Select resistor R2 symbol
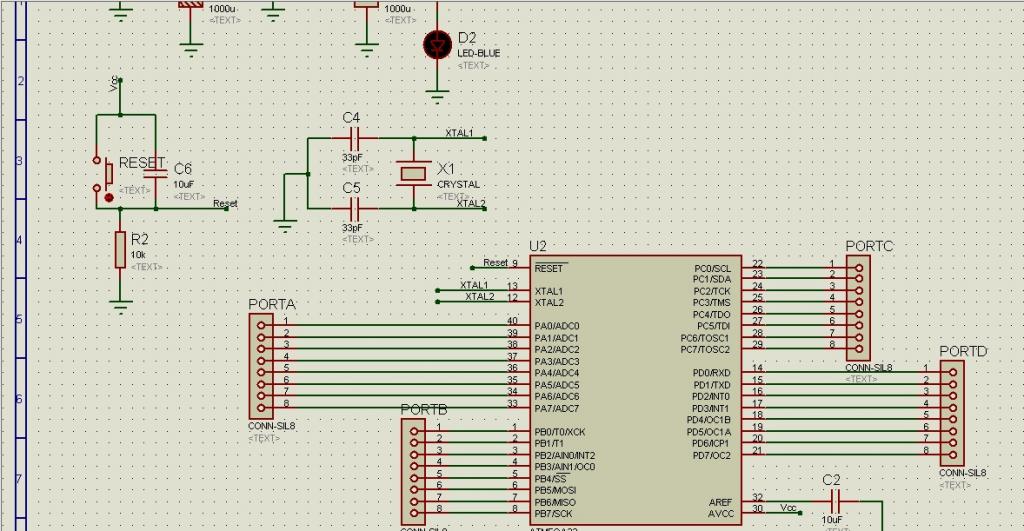The height and width of the screenshot is (531, 1024). point(120,249)
